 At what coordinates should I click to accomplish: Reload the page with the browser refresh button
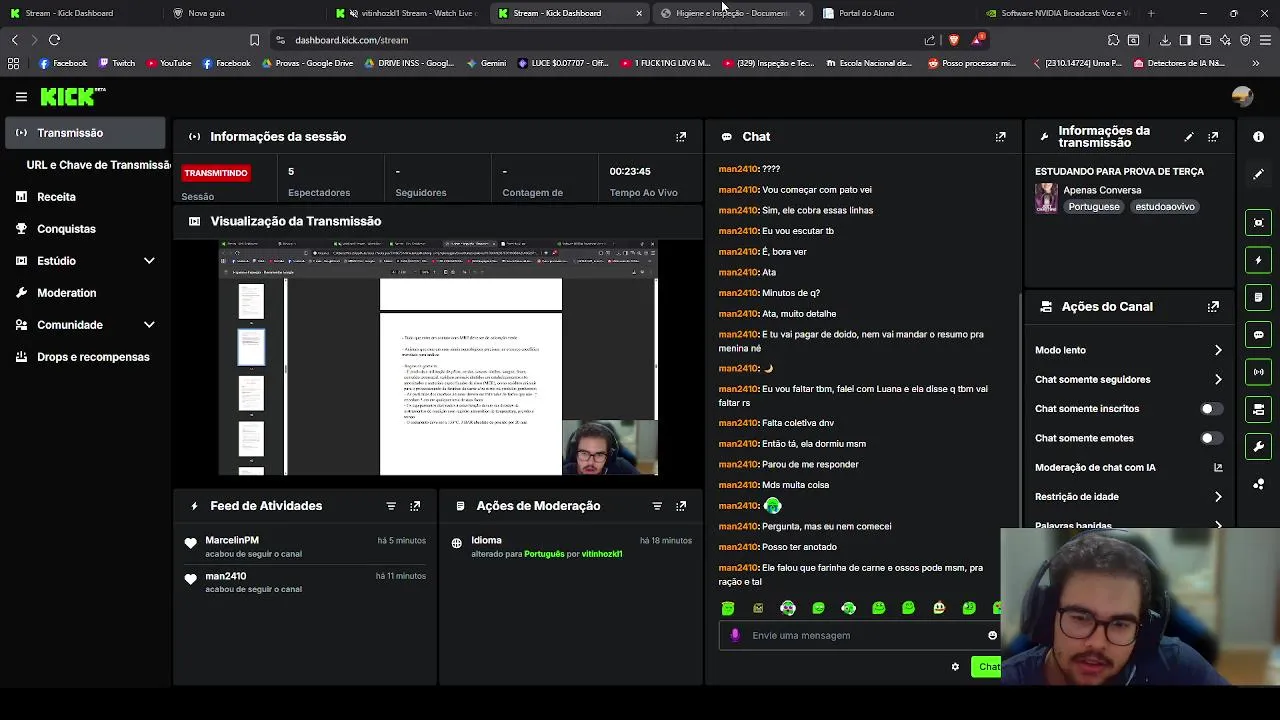click(54, 40)
